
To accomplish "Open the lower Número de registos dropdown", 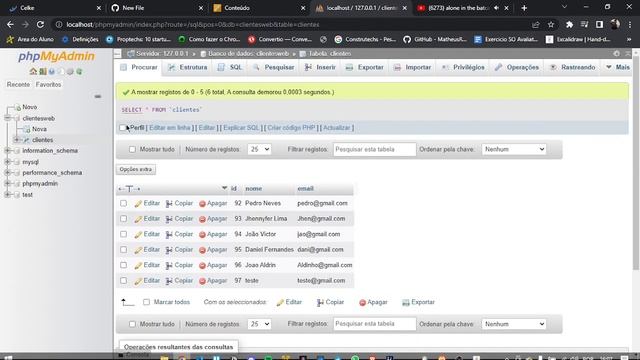I will click(259, 324).
